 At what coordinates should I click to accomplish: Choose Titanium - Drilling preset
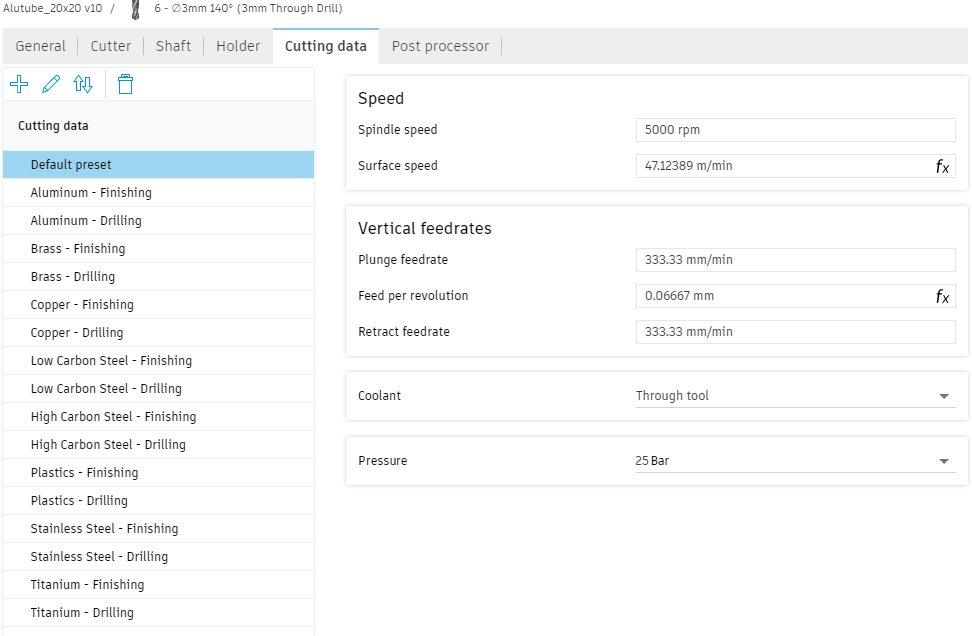(159, 612)
